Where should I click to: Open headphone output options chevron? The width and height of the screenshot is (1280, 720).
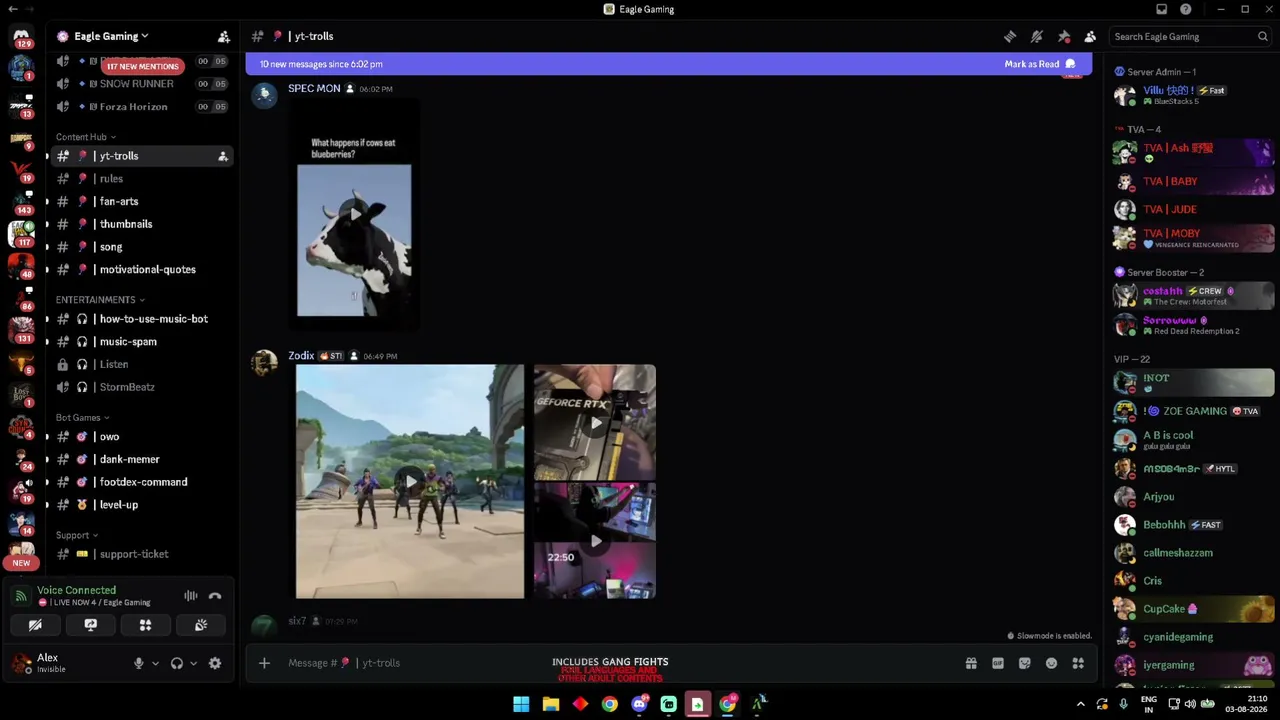(x=193, y=663)
